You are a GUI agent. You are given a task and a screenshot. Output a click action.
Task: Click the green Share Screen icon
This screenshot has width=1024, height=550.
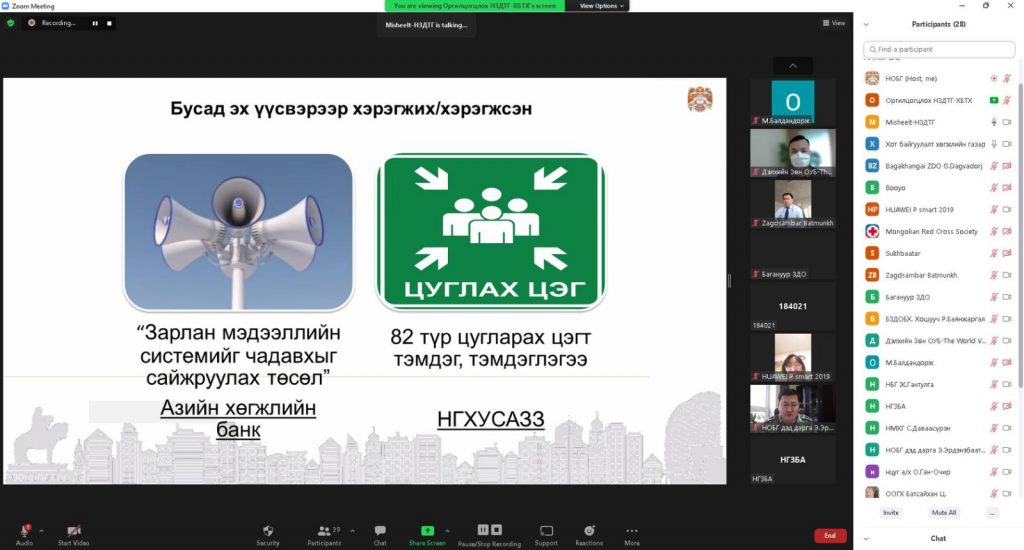427,531
